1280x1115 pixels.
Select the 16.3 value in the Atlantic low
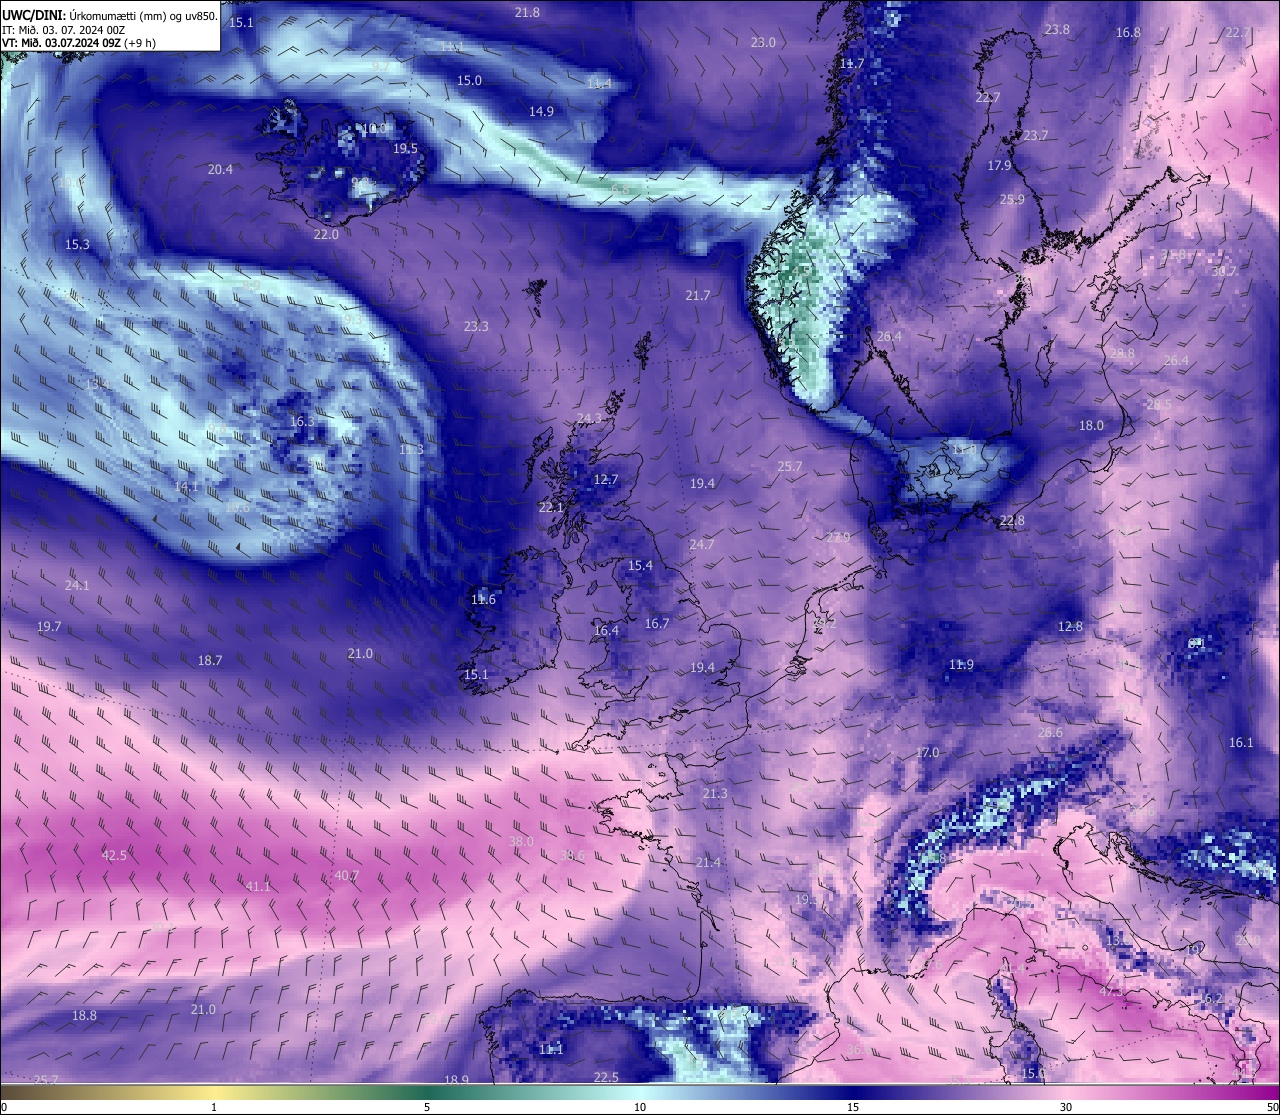302,421
